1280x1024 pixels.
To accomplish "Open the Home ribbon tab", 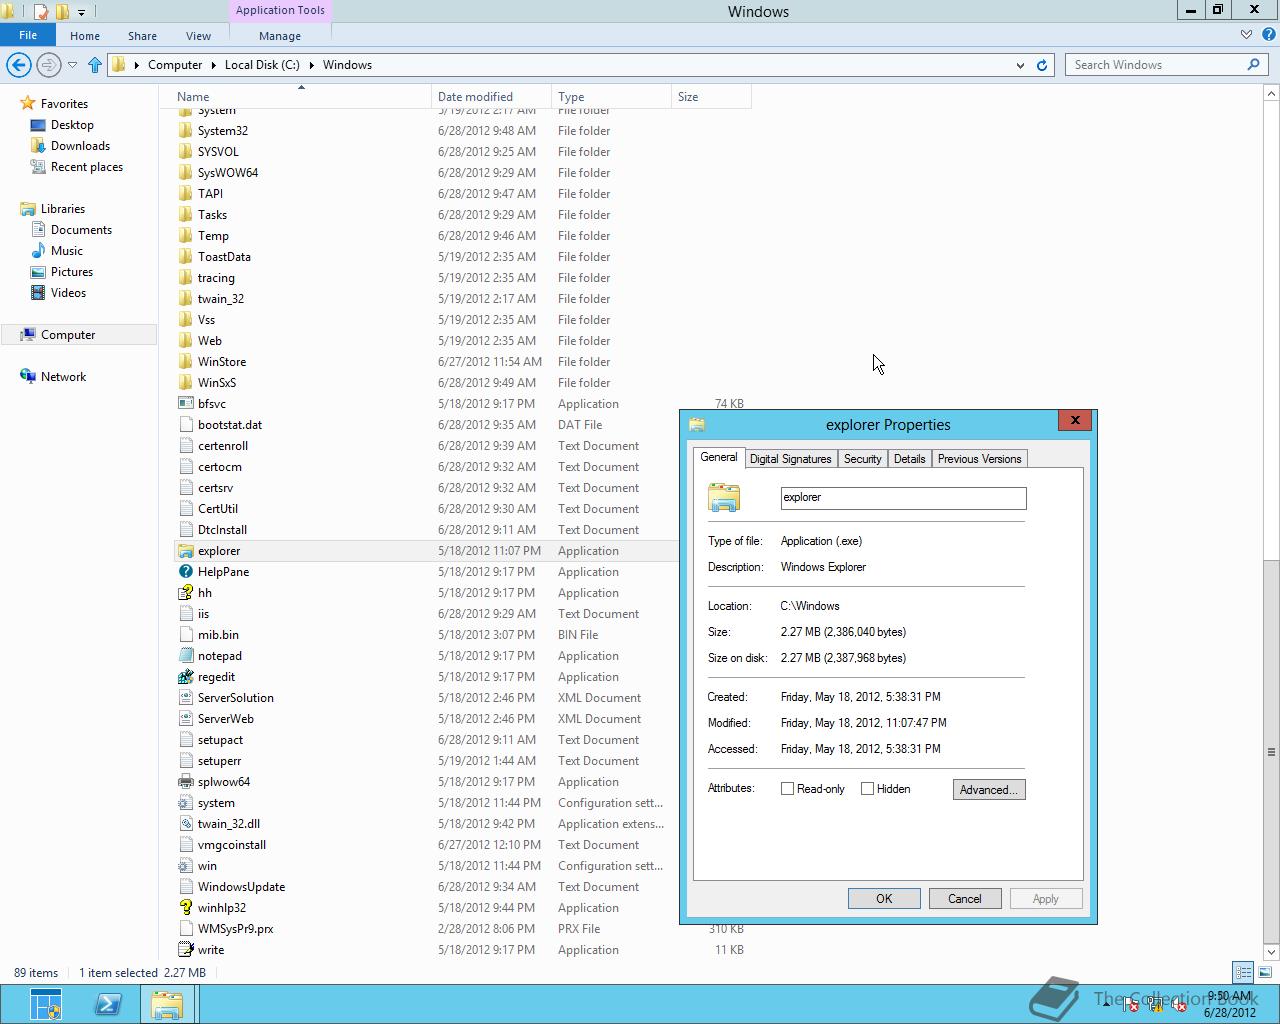I will tap(85, 36).
